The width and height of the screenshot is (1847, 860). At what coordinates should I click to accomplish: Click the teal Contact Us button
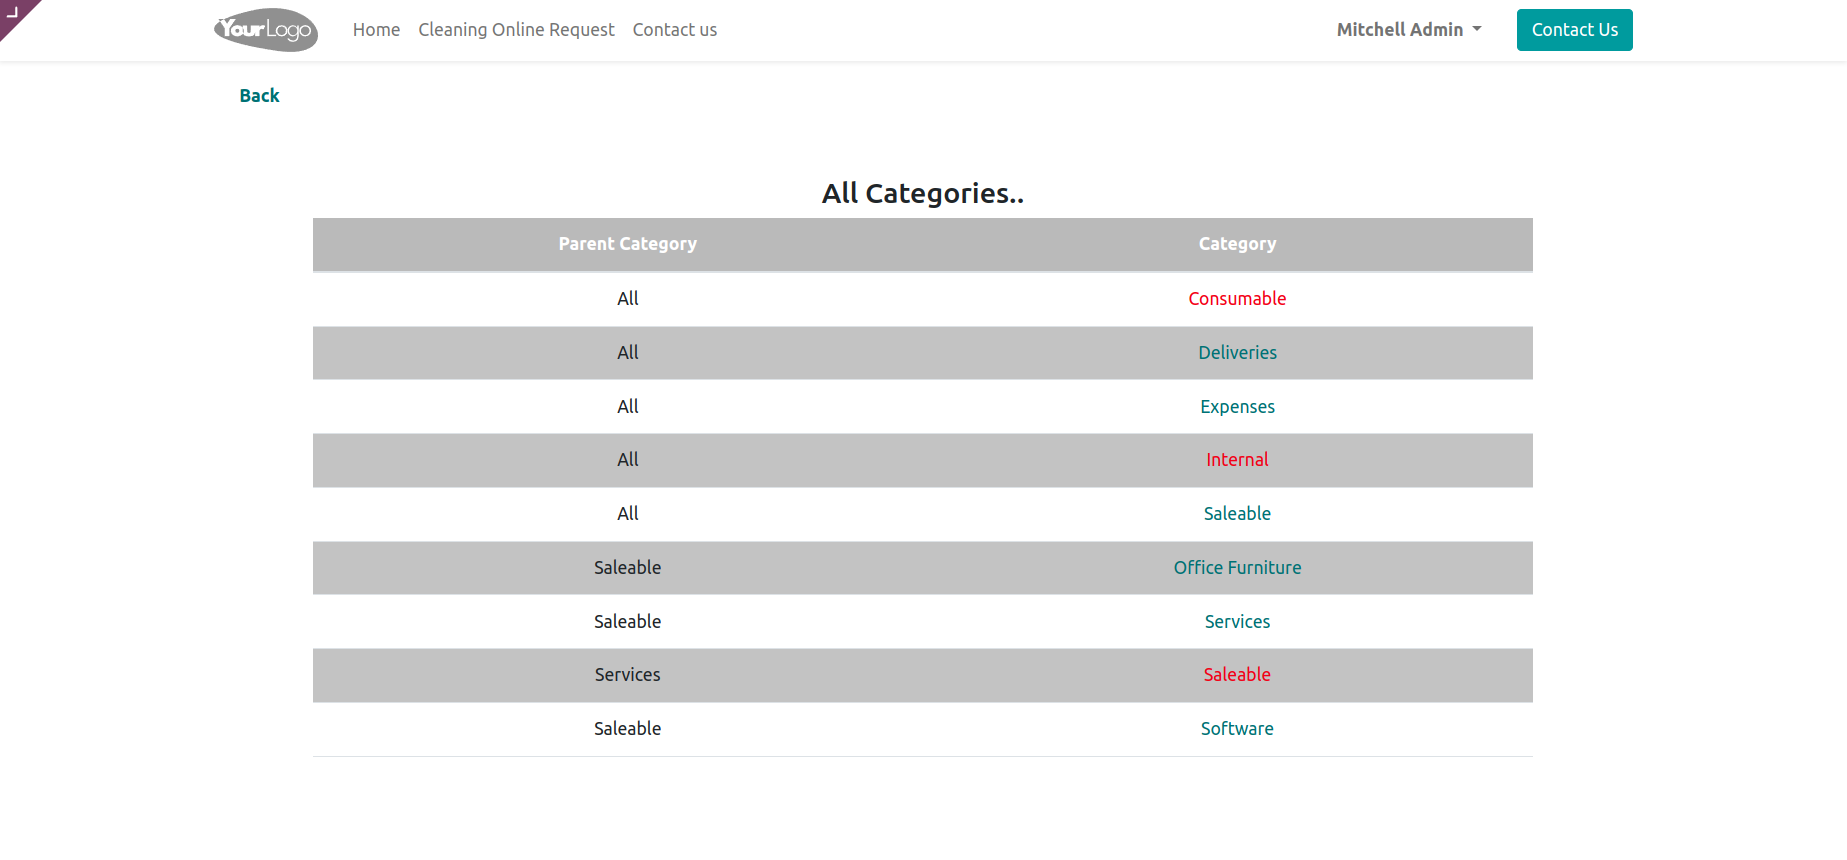1574,30
